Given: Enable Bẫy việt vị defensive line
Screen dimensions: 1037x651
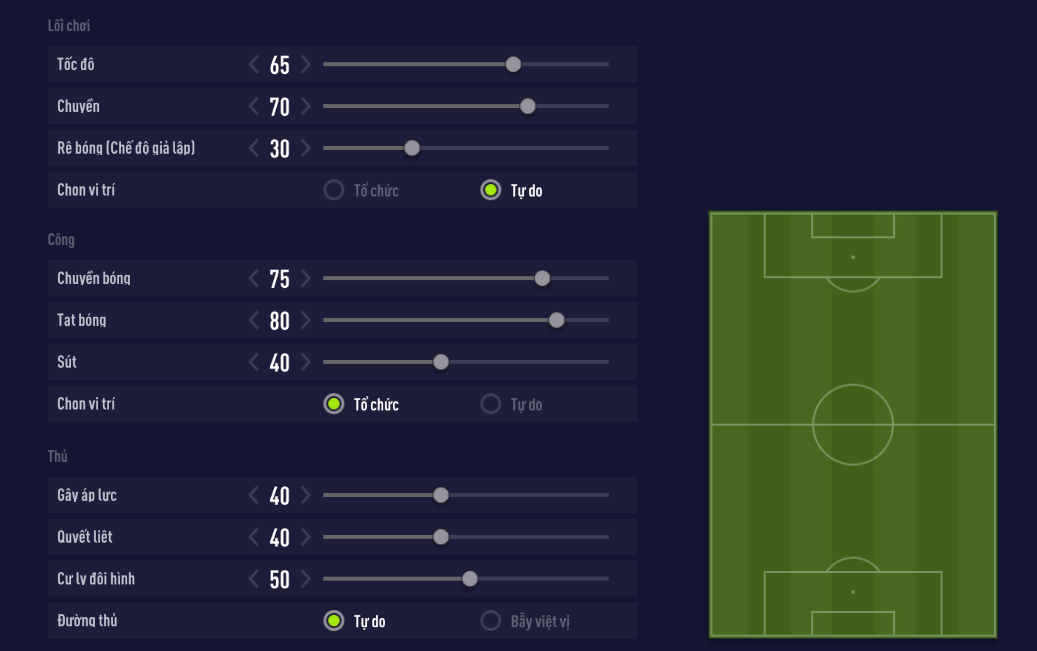Looking at the screenshot, I should click(x=491, y=621).
